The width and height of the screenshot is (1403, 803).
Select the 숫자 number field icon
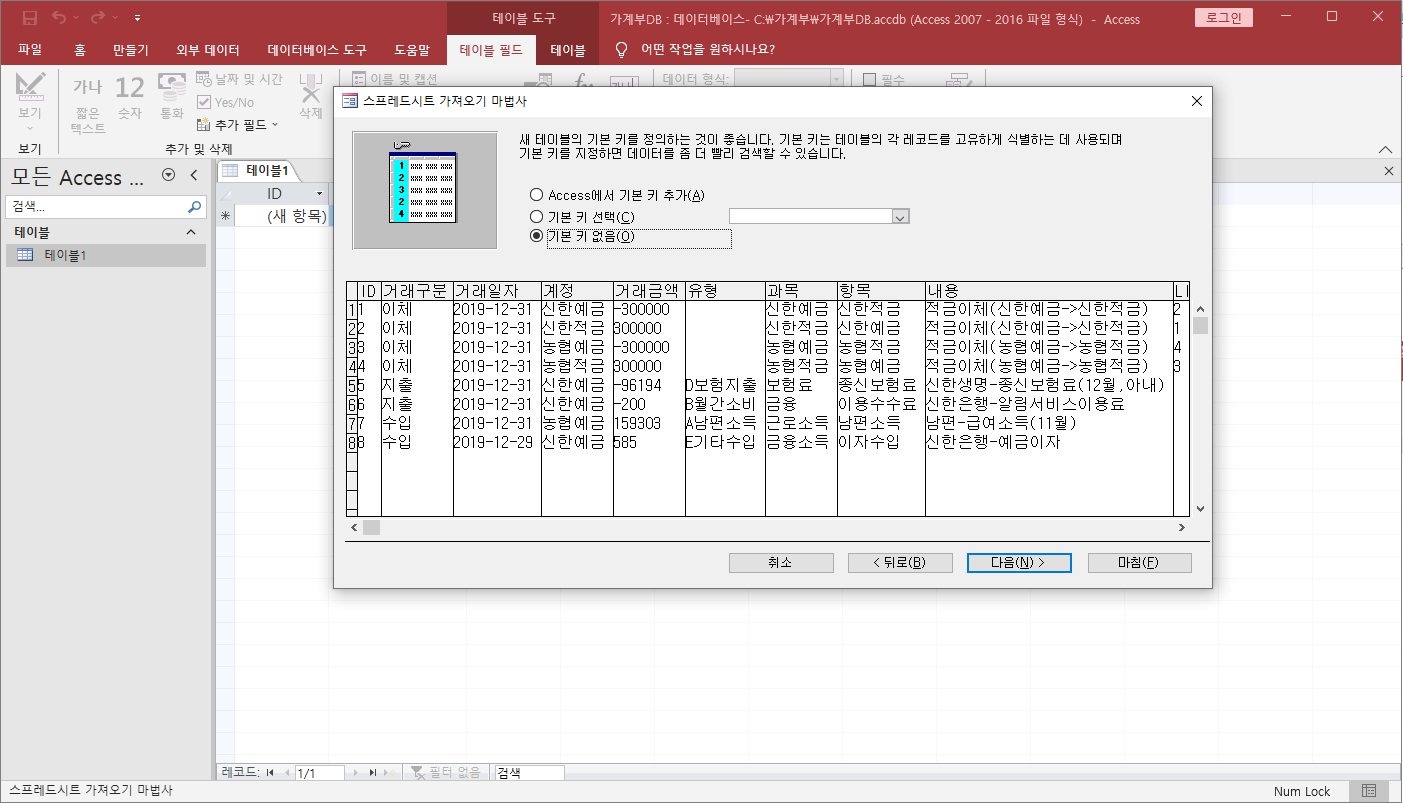pyautogui.click(x=130, y=98)
